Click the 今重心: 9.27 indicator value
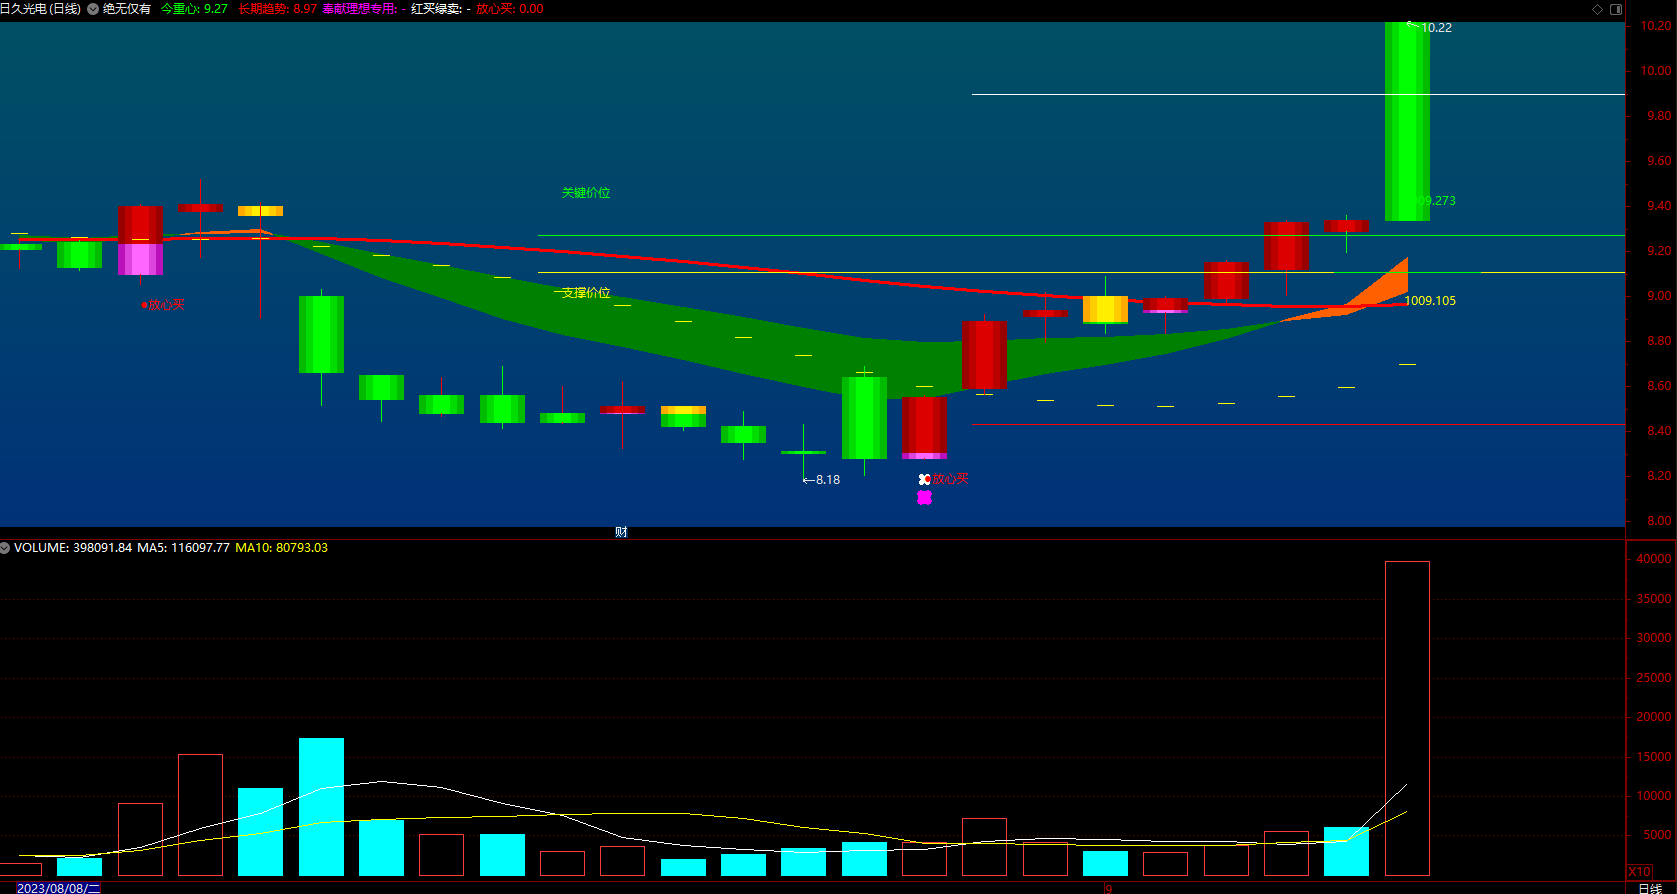 pos(194,9)
